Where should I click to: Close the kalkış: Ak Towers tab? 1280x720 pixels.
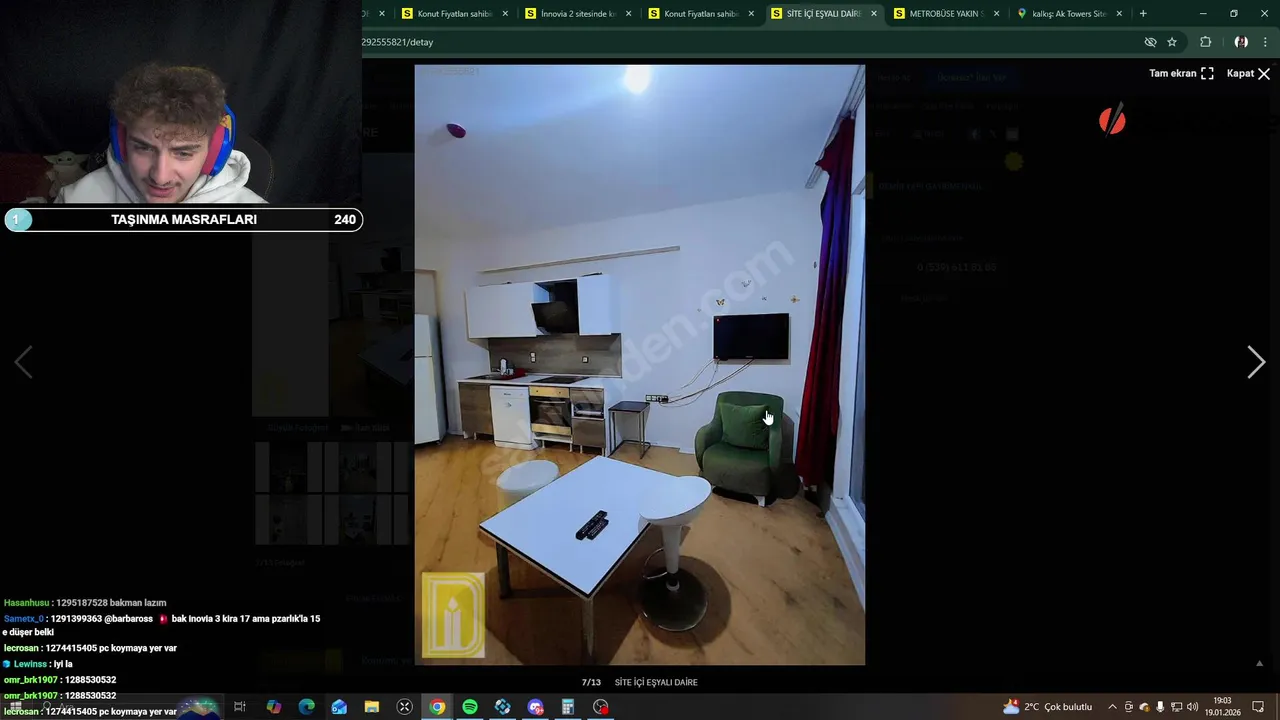click(x=1119, y=14)
